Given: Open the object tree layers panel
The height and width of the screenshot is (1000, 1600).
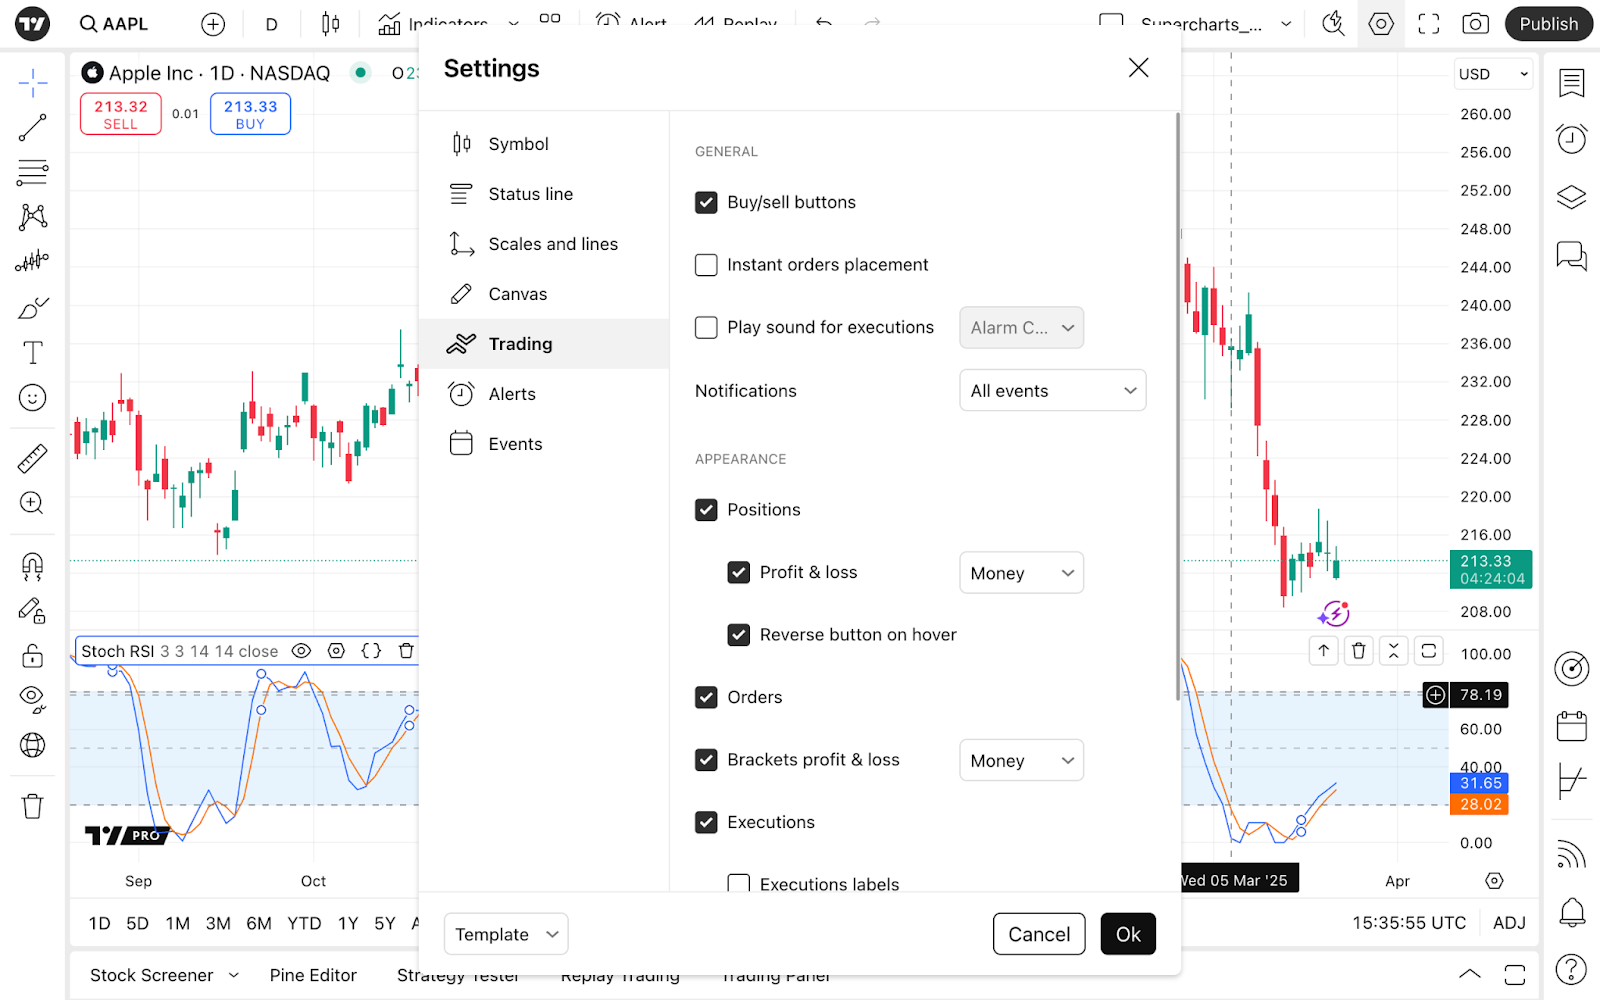Looking at the screenshot, I should pyautogui.click(x=1572, y=197).
